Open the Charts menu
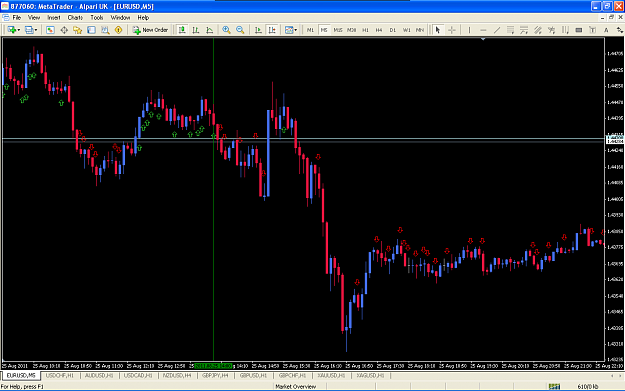Image resolution: width=625 pixels, height=391 pixels. tap(75, 18)
